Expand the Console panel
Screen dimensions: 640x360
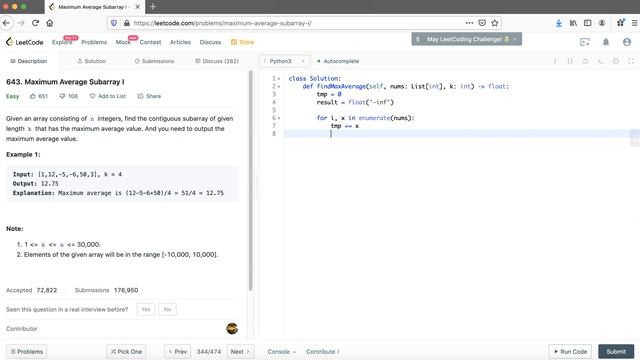click(282, 351)
